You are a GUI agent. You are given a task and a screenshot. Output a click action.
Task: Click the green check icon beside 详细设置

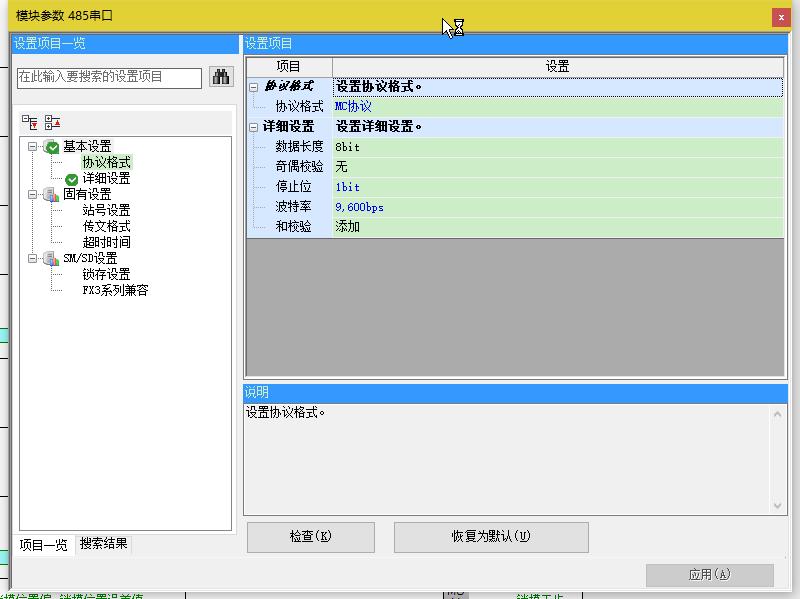(x=71, y=179)
